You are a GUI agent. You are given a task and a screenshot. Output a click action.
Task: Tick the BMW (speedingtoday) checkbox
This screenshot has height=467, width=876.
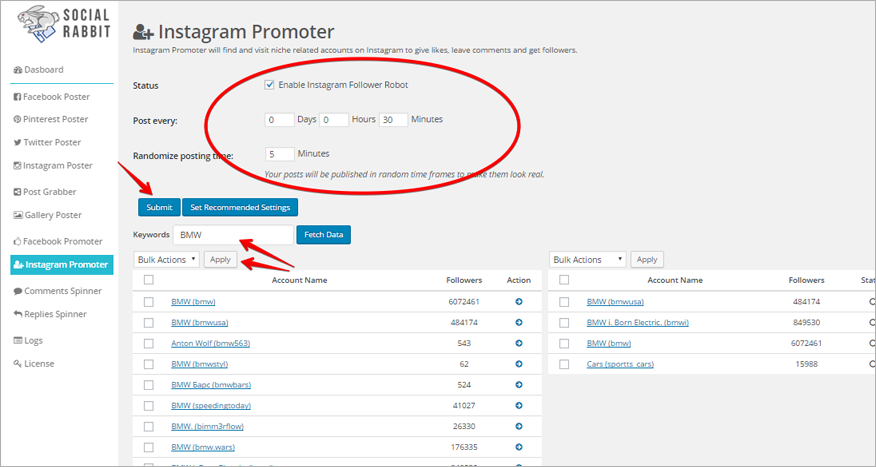coord(149,406)
